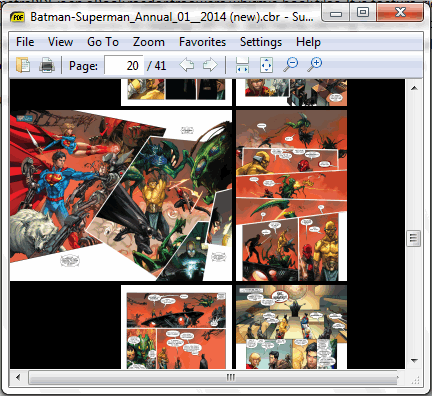Click the bottom-right council chamber page
Viewport: 432px width, 396px height.
tap(291, 327)
